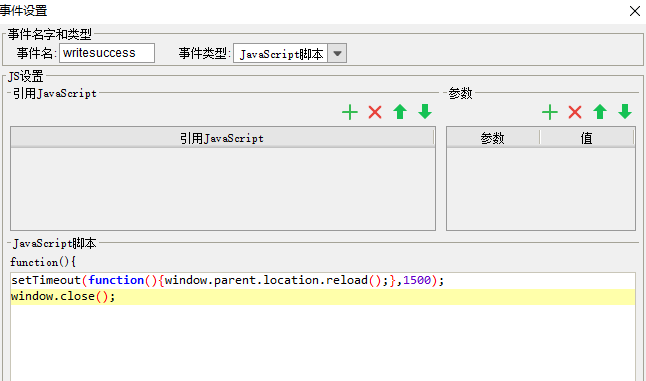Add a new referenced JavaScript entry
The width and height of the screenshot is (646, 381).
350,112
